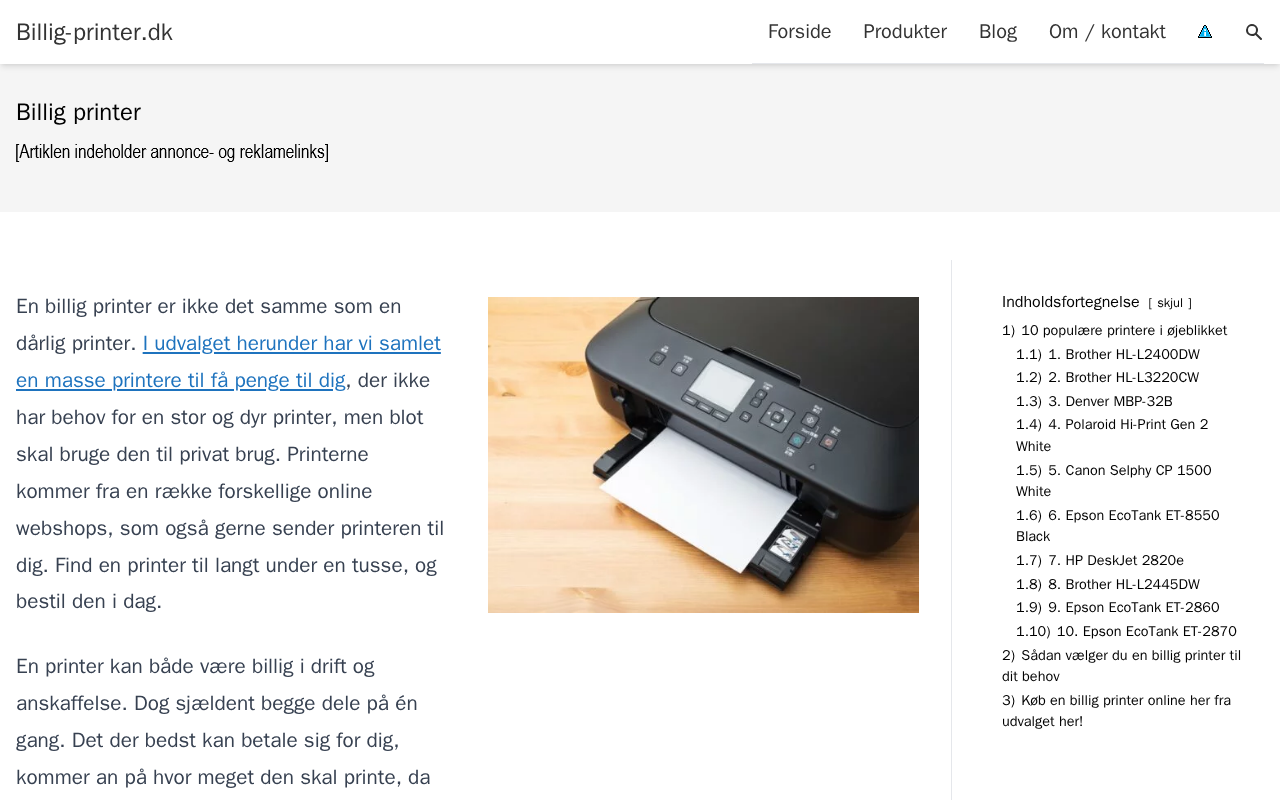Image resolution: width=1280 pixels, height=800 pixels.
Task: Jump to Denver MBP-32B section
Action: point(1094,402)
